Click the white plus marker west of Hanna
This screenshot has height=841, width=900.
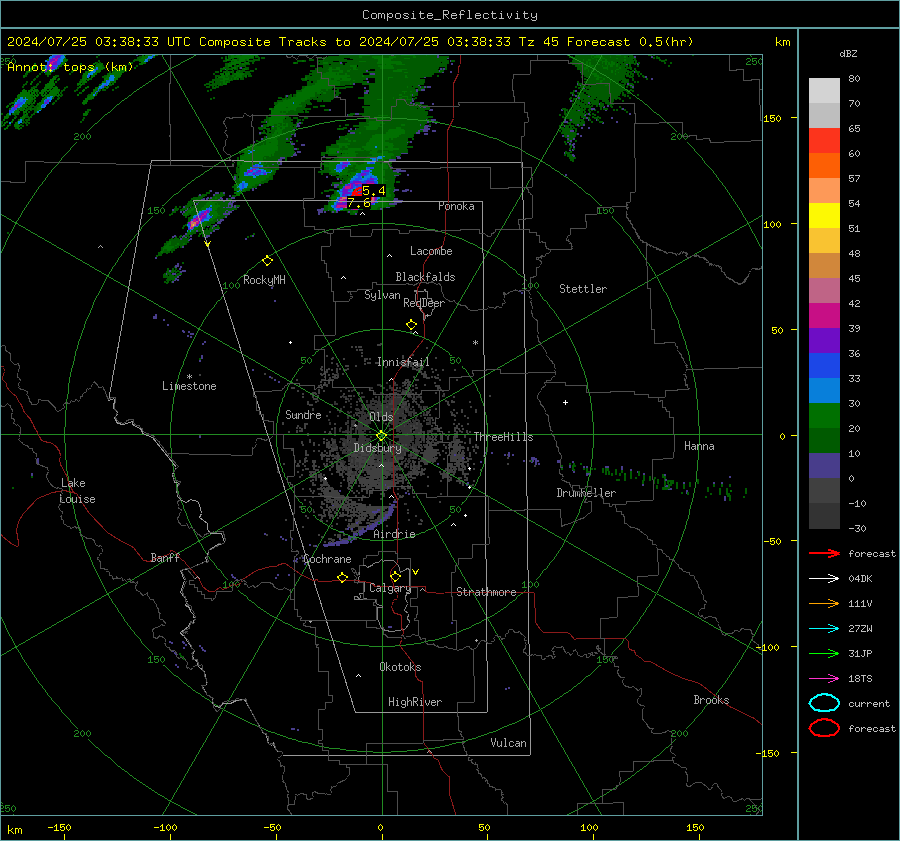point(565,402)
